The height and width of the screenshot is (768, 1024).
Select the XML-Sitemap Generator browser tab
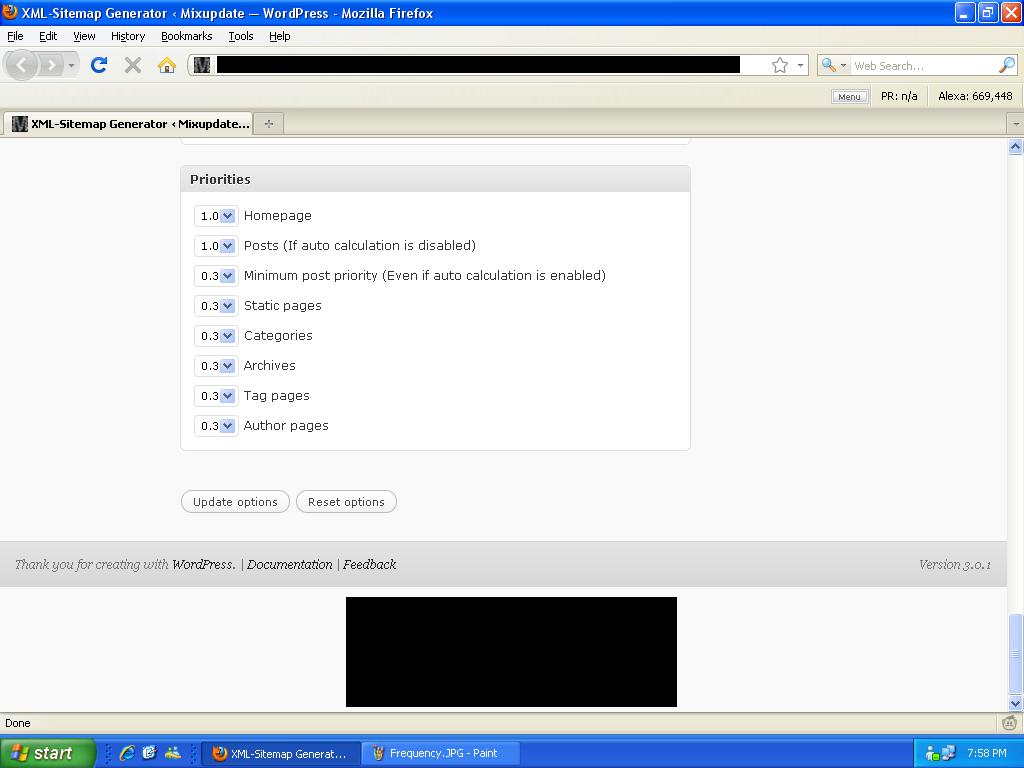(x=128, y=123)
